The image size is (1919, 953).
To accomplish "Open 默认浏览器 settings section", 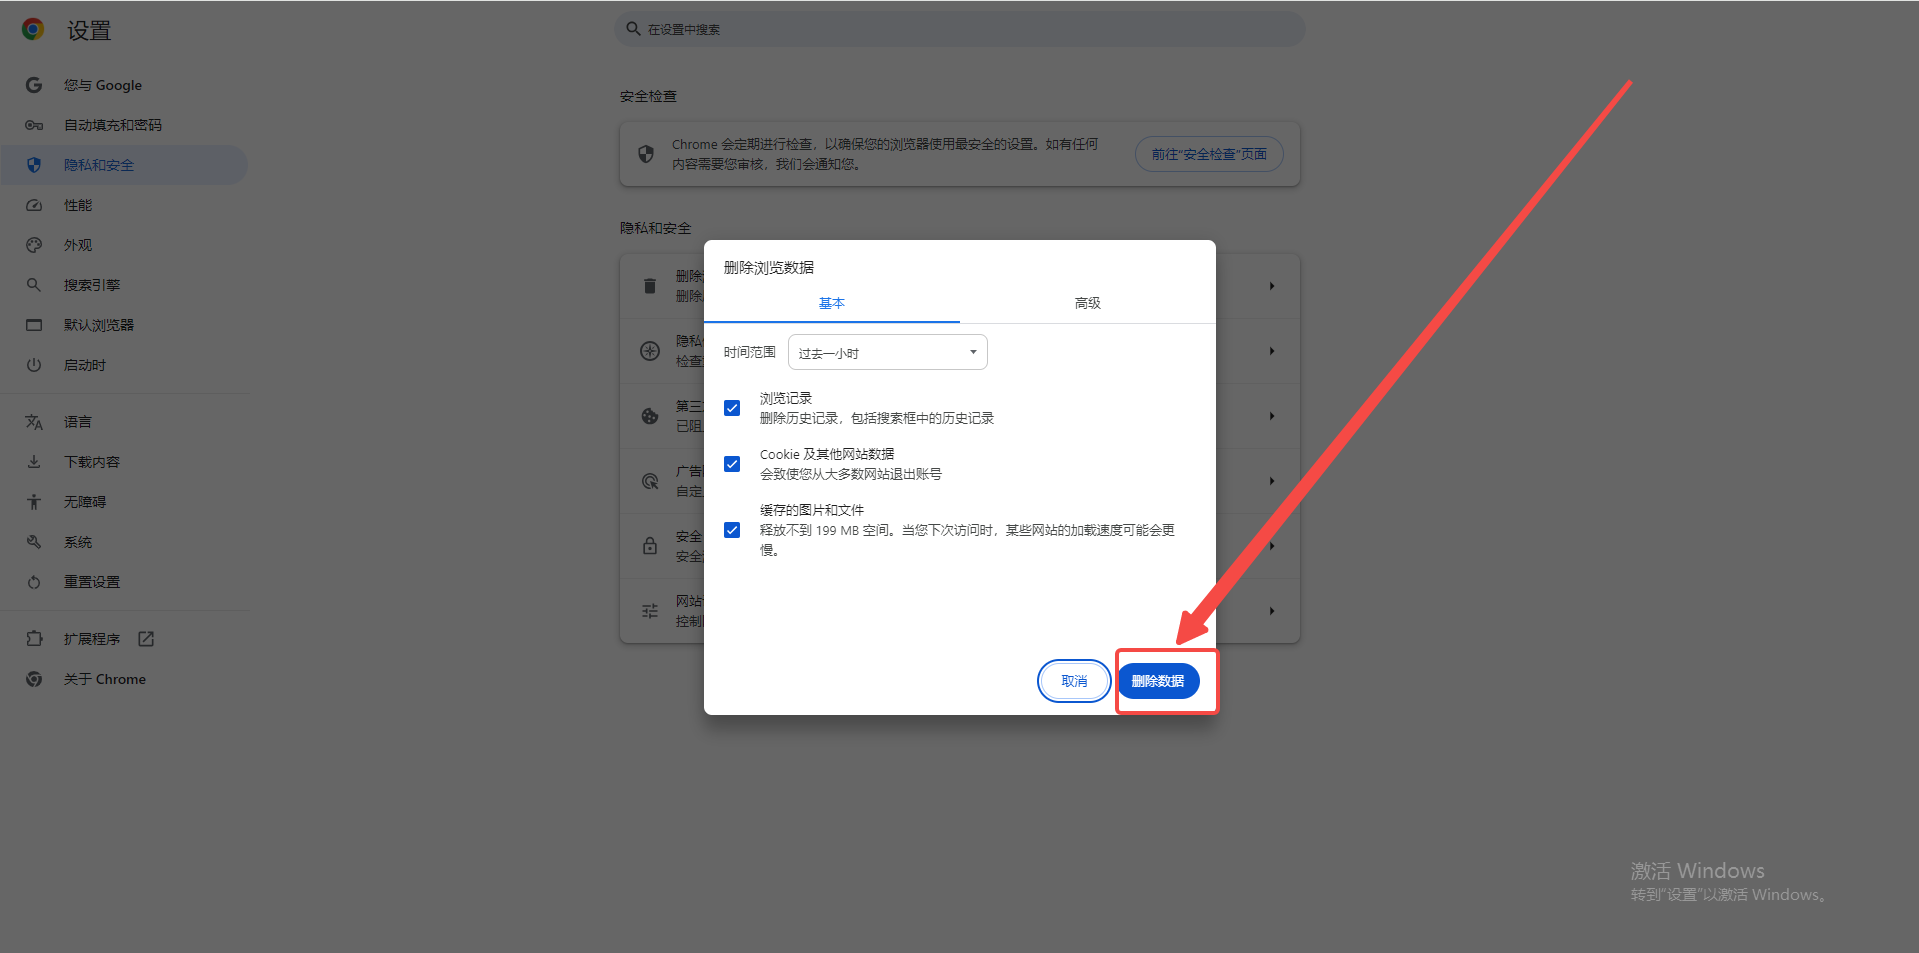I will [124, 325].
